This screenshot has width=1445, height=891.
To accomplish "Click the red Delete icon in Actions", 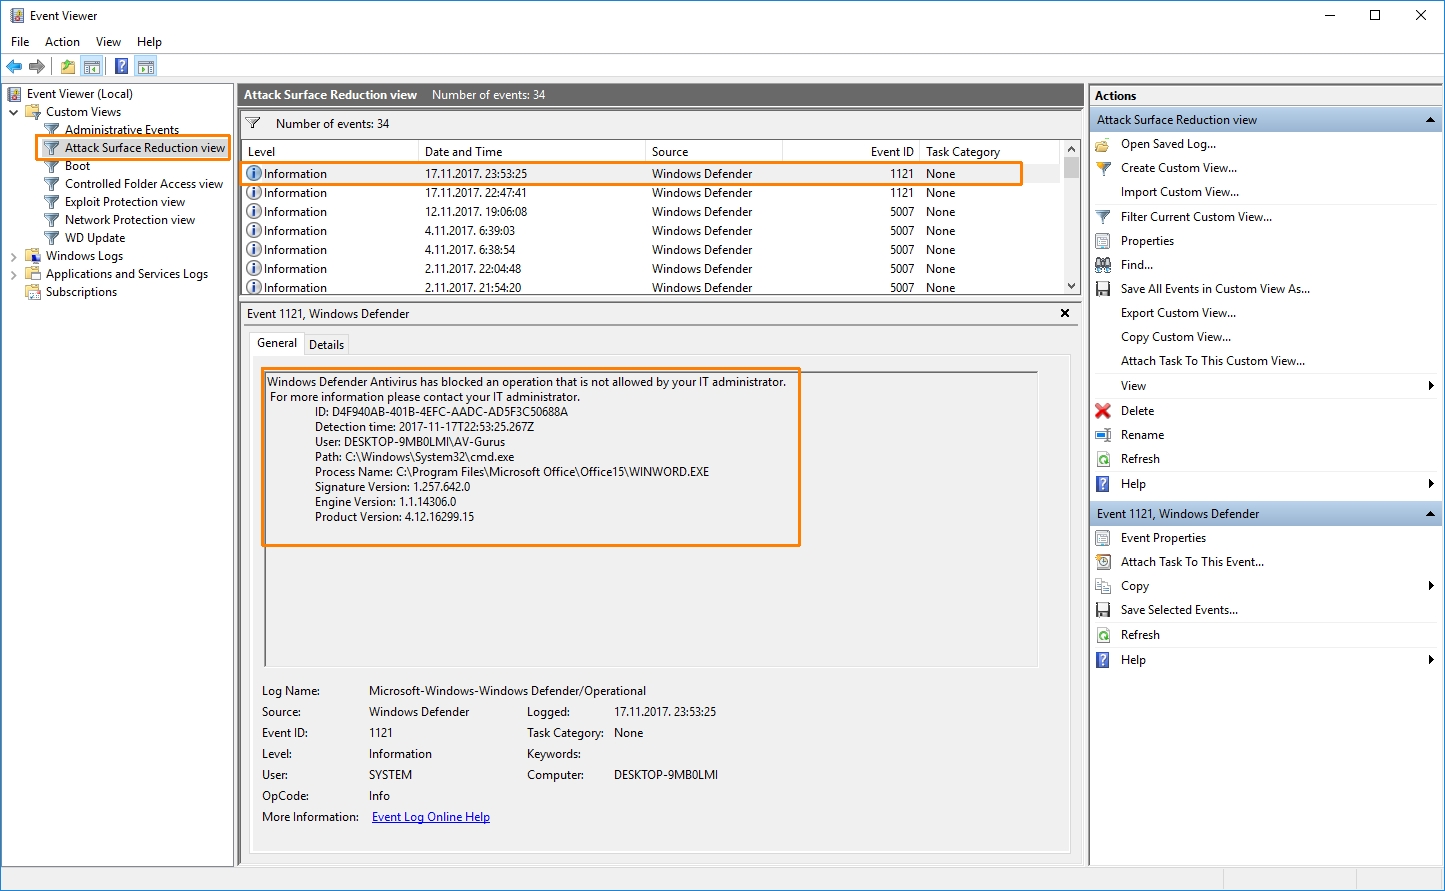I will tap(1103, 411).
